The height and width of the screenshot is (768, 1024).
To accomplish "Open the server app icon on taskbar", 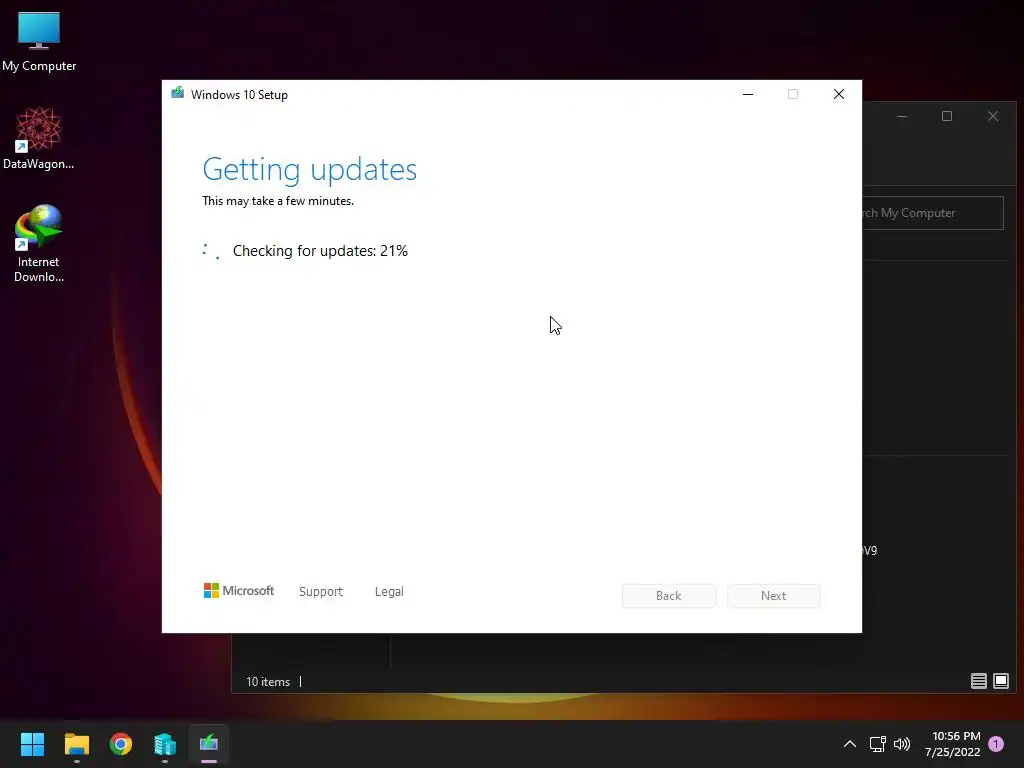I will [165, 744].
